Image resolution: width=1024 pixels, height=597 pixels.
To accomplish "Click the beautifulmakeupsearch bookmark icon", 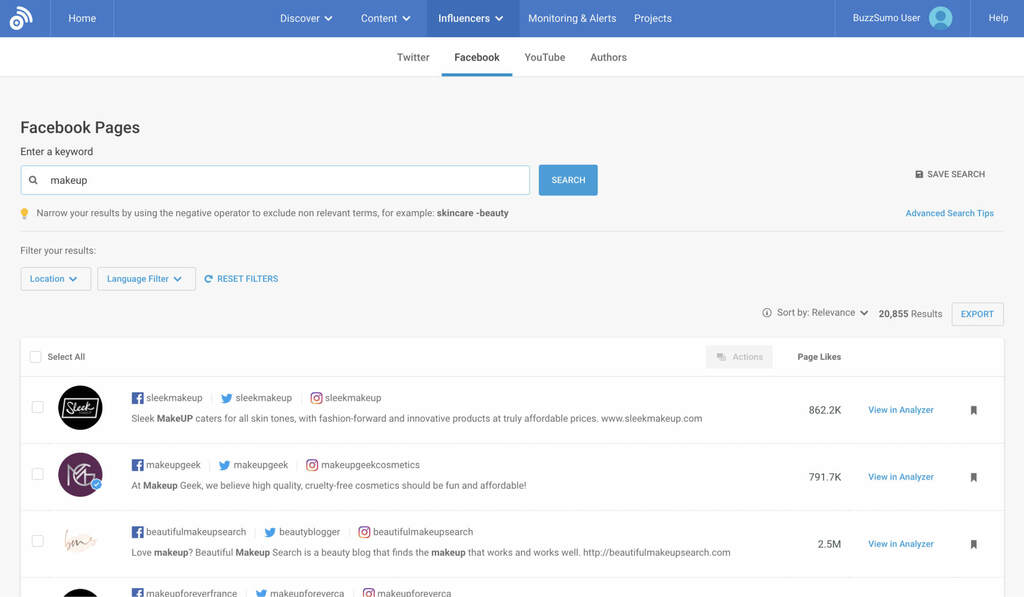I will pyautogui.click(x=973, y=544).
